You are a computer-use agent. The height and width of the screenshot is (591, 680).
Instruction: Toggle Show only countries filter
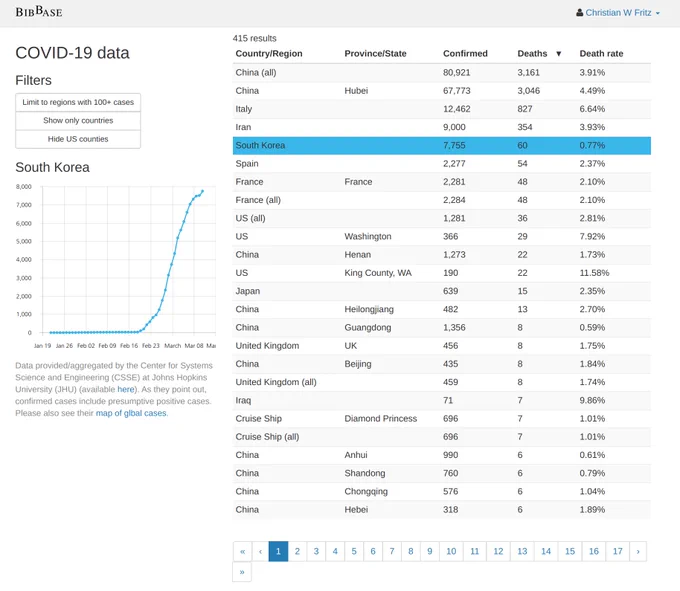[x=78, y=121]
